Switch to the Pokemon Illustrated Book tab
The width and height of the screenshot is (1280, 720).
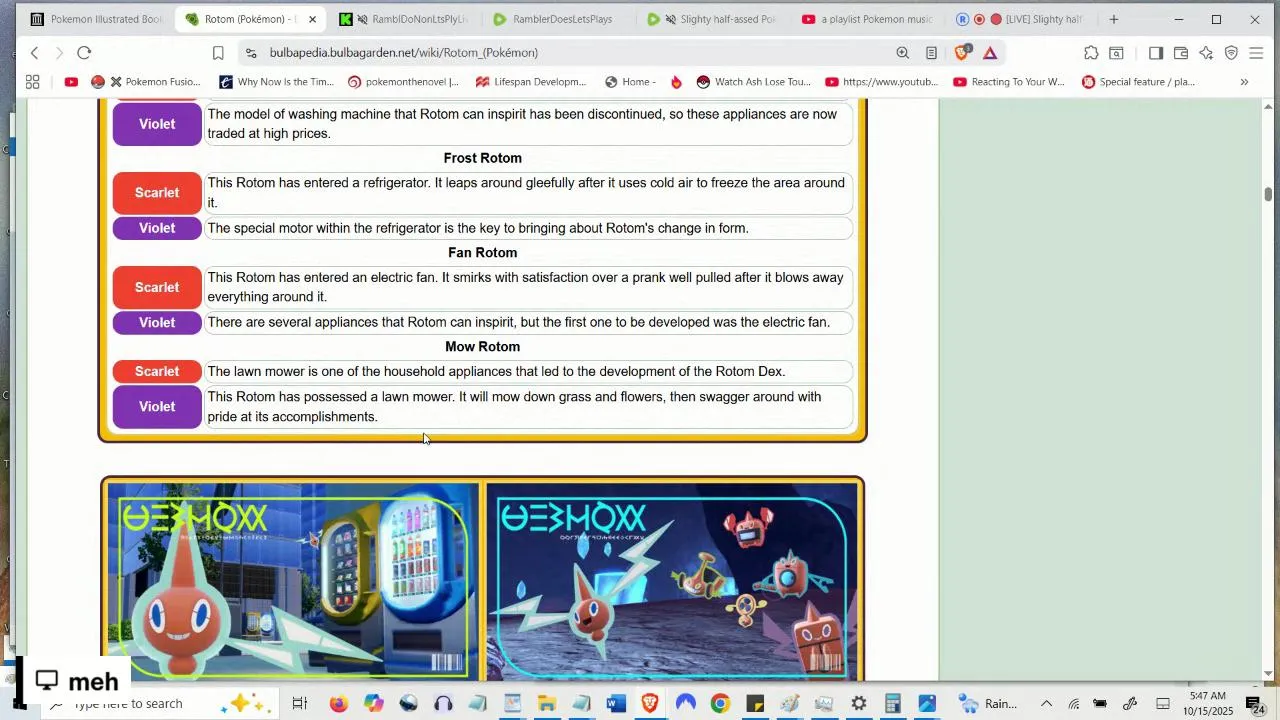tap(95, 19)
